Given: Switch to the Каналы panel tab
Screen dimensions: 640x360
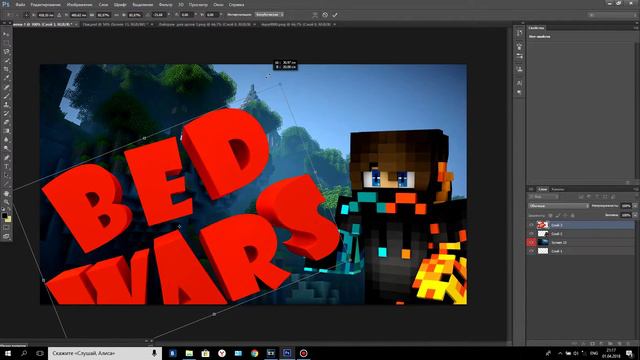Looking at the screenshot, I should click(558, 189).
